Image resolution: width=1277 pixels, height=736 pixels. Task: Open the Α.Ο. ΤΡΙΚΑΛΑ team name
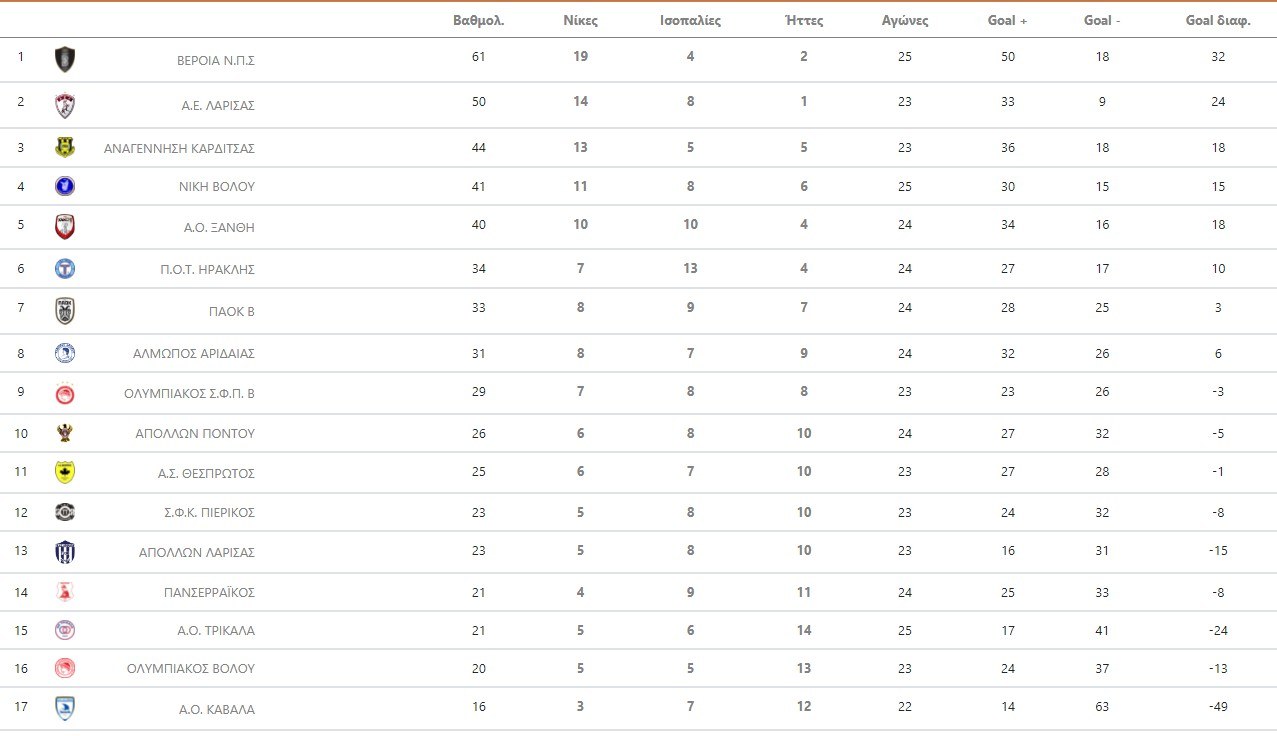click(x=216, y=630)
